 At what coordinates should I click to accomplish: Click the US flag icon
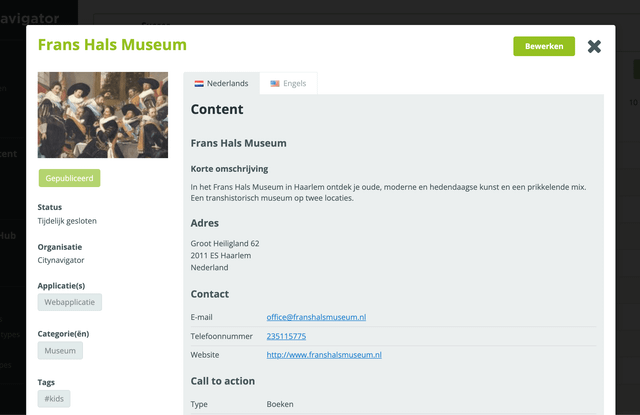pyautogui.click(x=275, y=84)
